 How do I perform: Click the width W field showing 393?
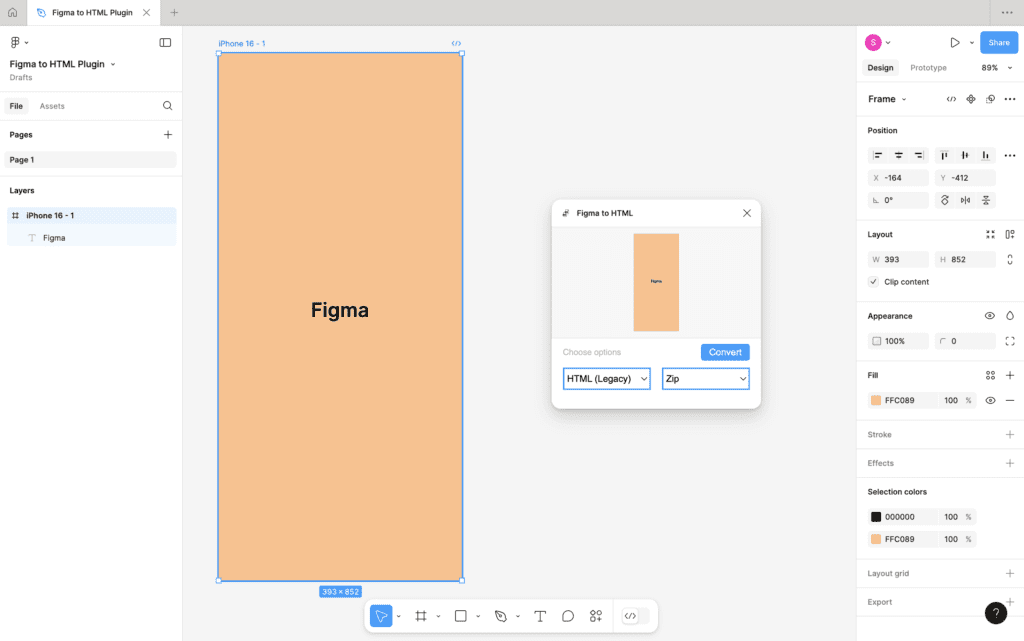[898, 259]
